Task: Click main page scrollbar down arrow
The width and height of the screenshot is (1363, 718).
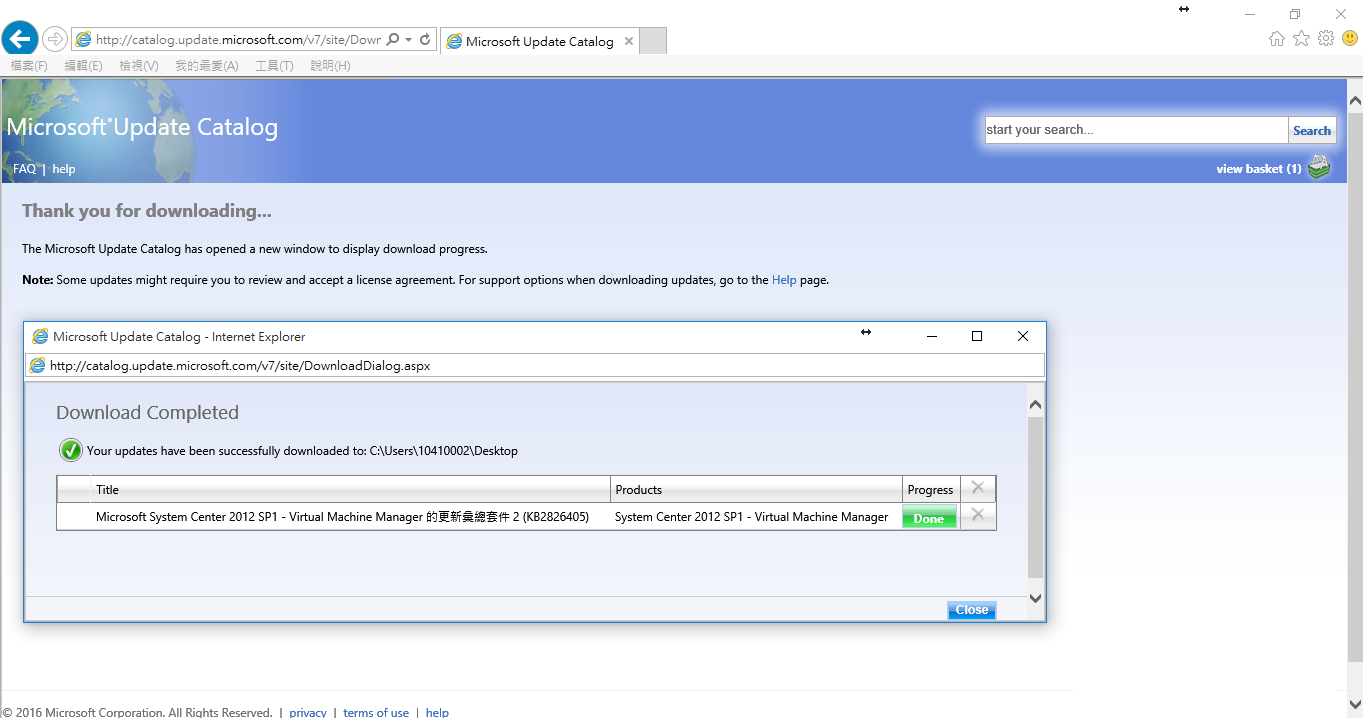Action: coord(1355,705)
